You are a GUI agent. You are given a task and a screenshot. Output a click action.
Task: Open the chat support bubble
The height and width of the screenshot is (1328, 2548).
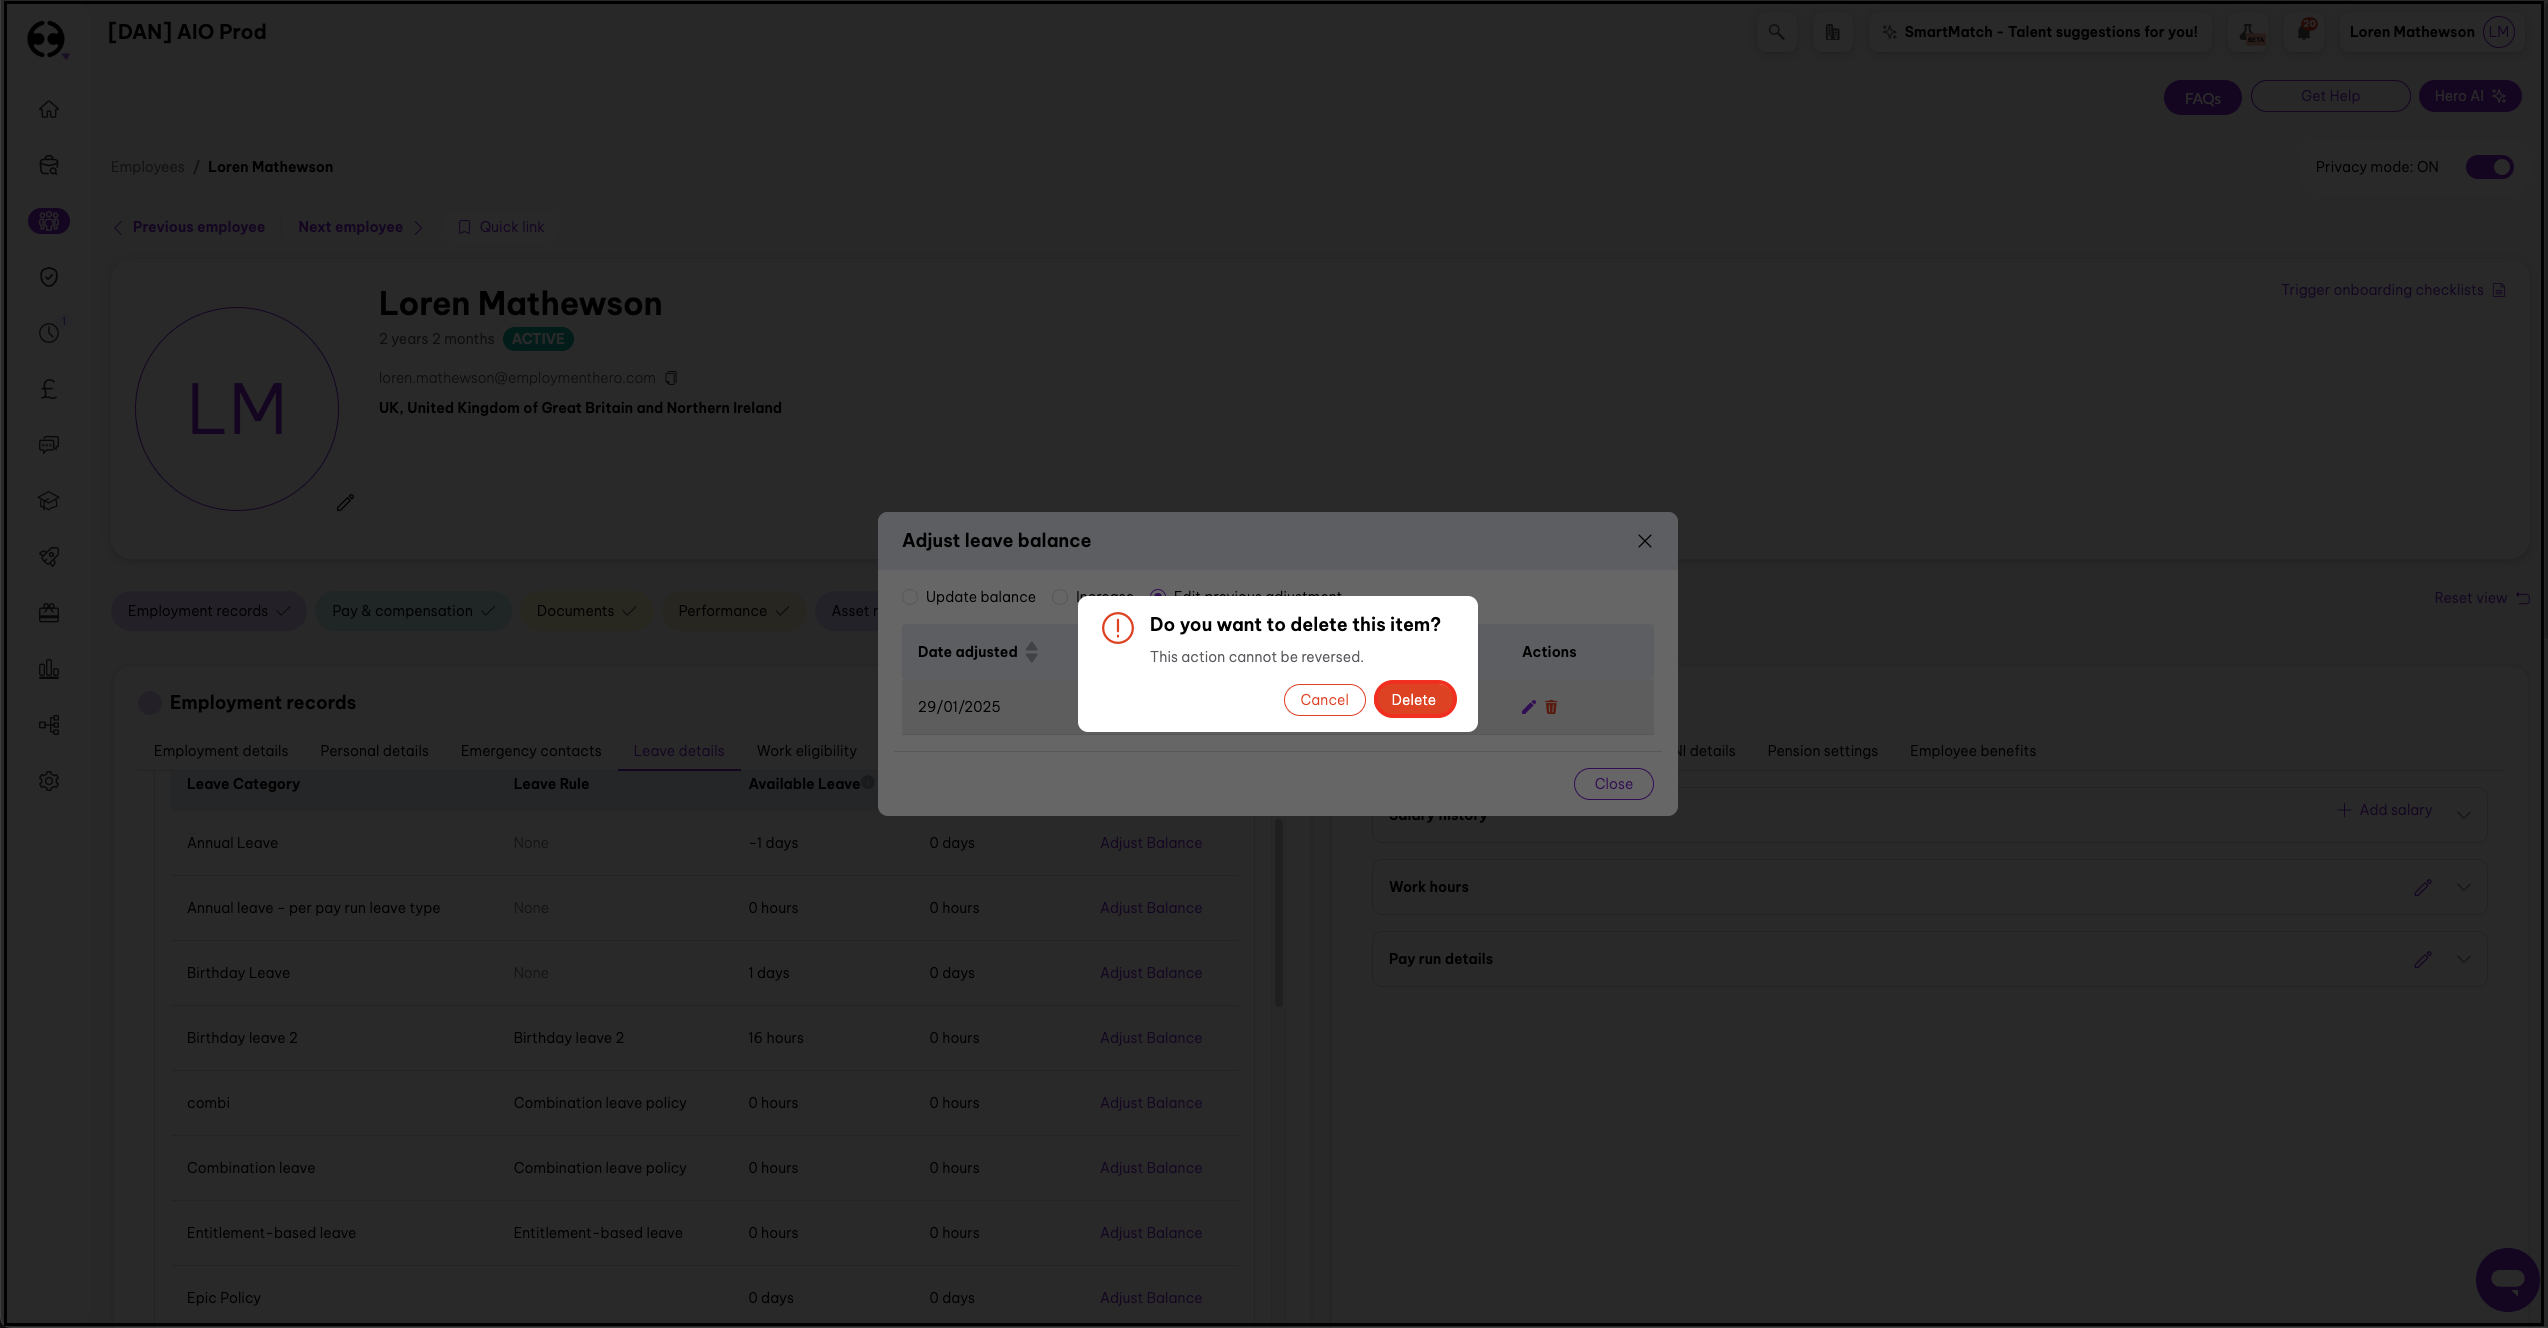[x=2506, y=1279]
